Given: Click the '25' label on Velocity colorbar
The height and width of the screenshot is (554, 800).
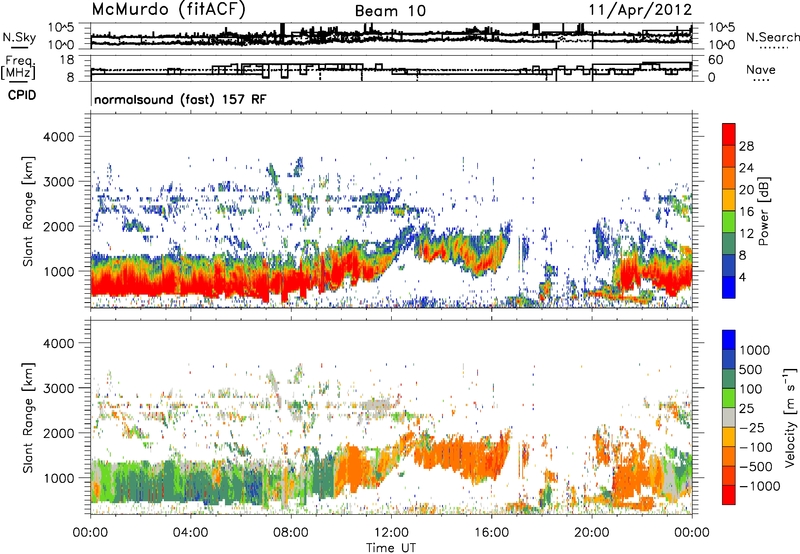Looking at the screenshot, I should (x=746, y=408).
